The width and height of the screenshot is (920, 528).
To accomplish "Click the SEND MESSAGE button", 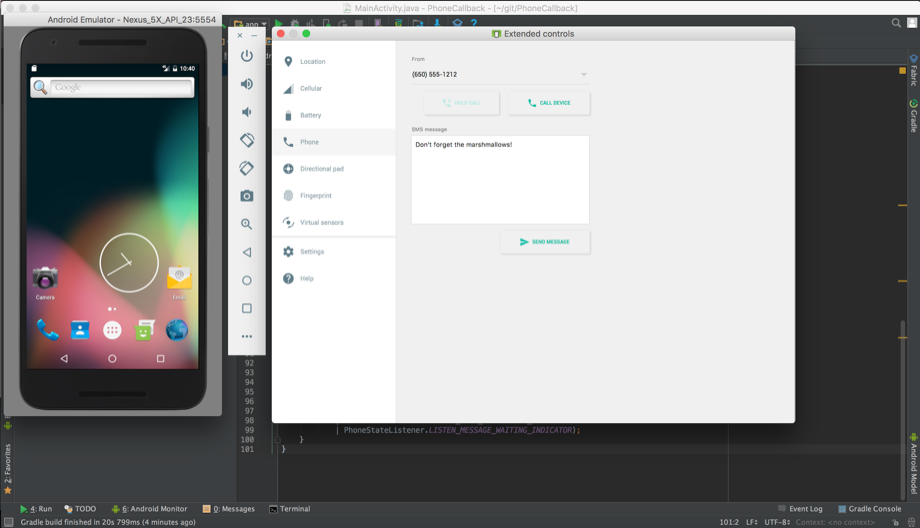I will tap(545, 242).
